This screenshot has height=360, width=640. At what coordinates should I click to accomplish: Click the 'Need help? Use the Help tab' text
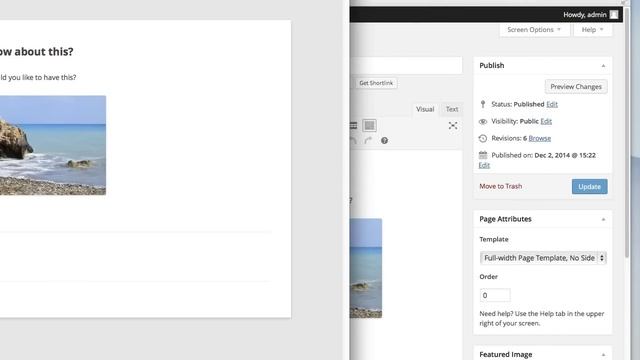point(542,318)
